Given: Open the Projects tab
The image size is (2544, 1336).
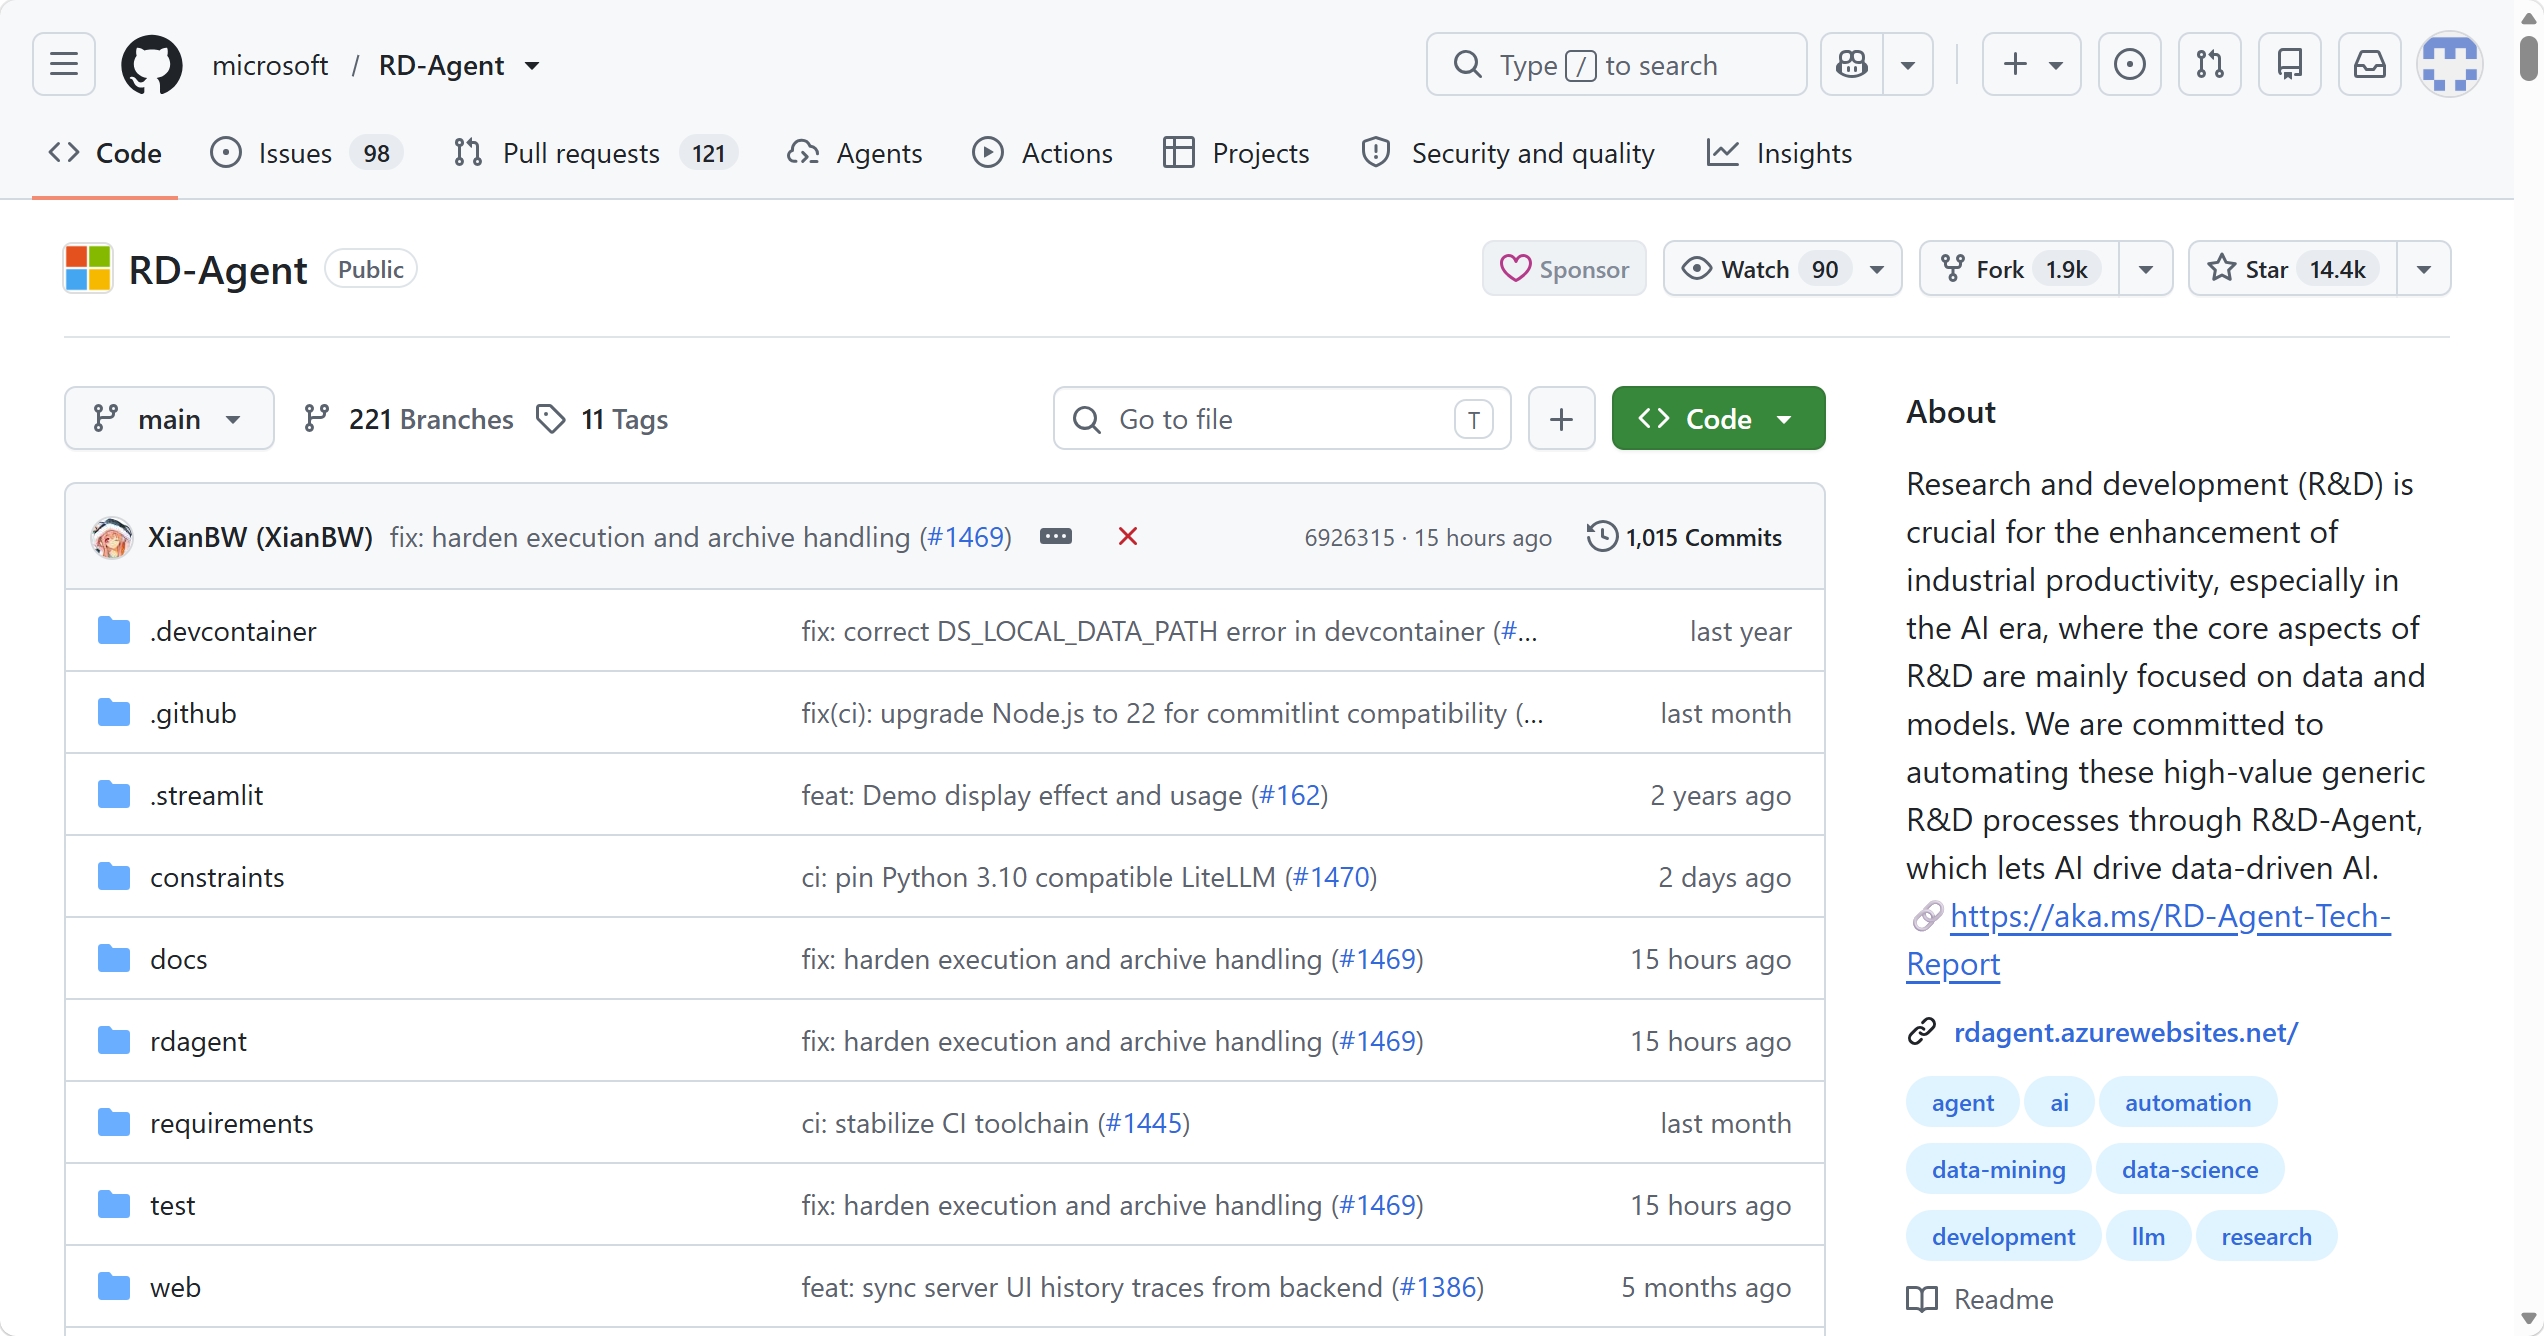Looking at the screenshot, I should click(1236, 153).
